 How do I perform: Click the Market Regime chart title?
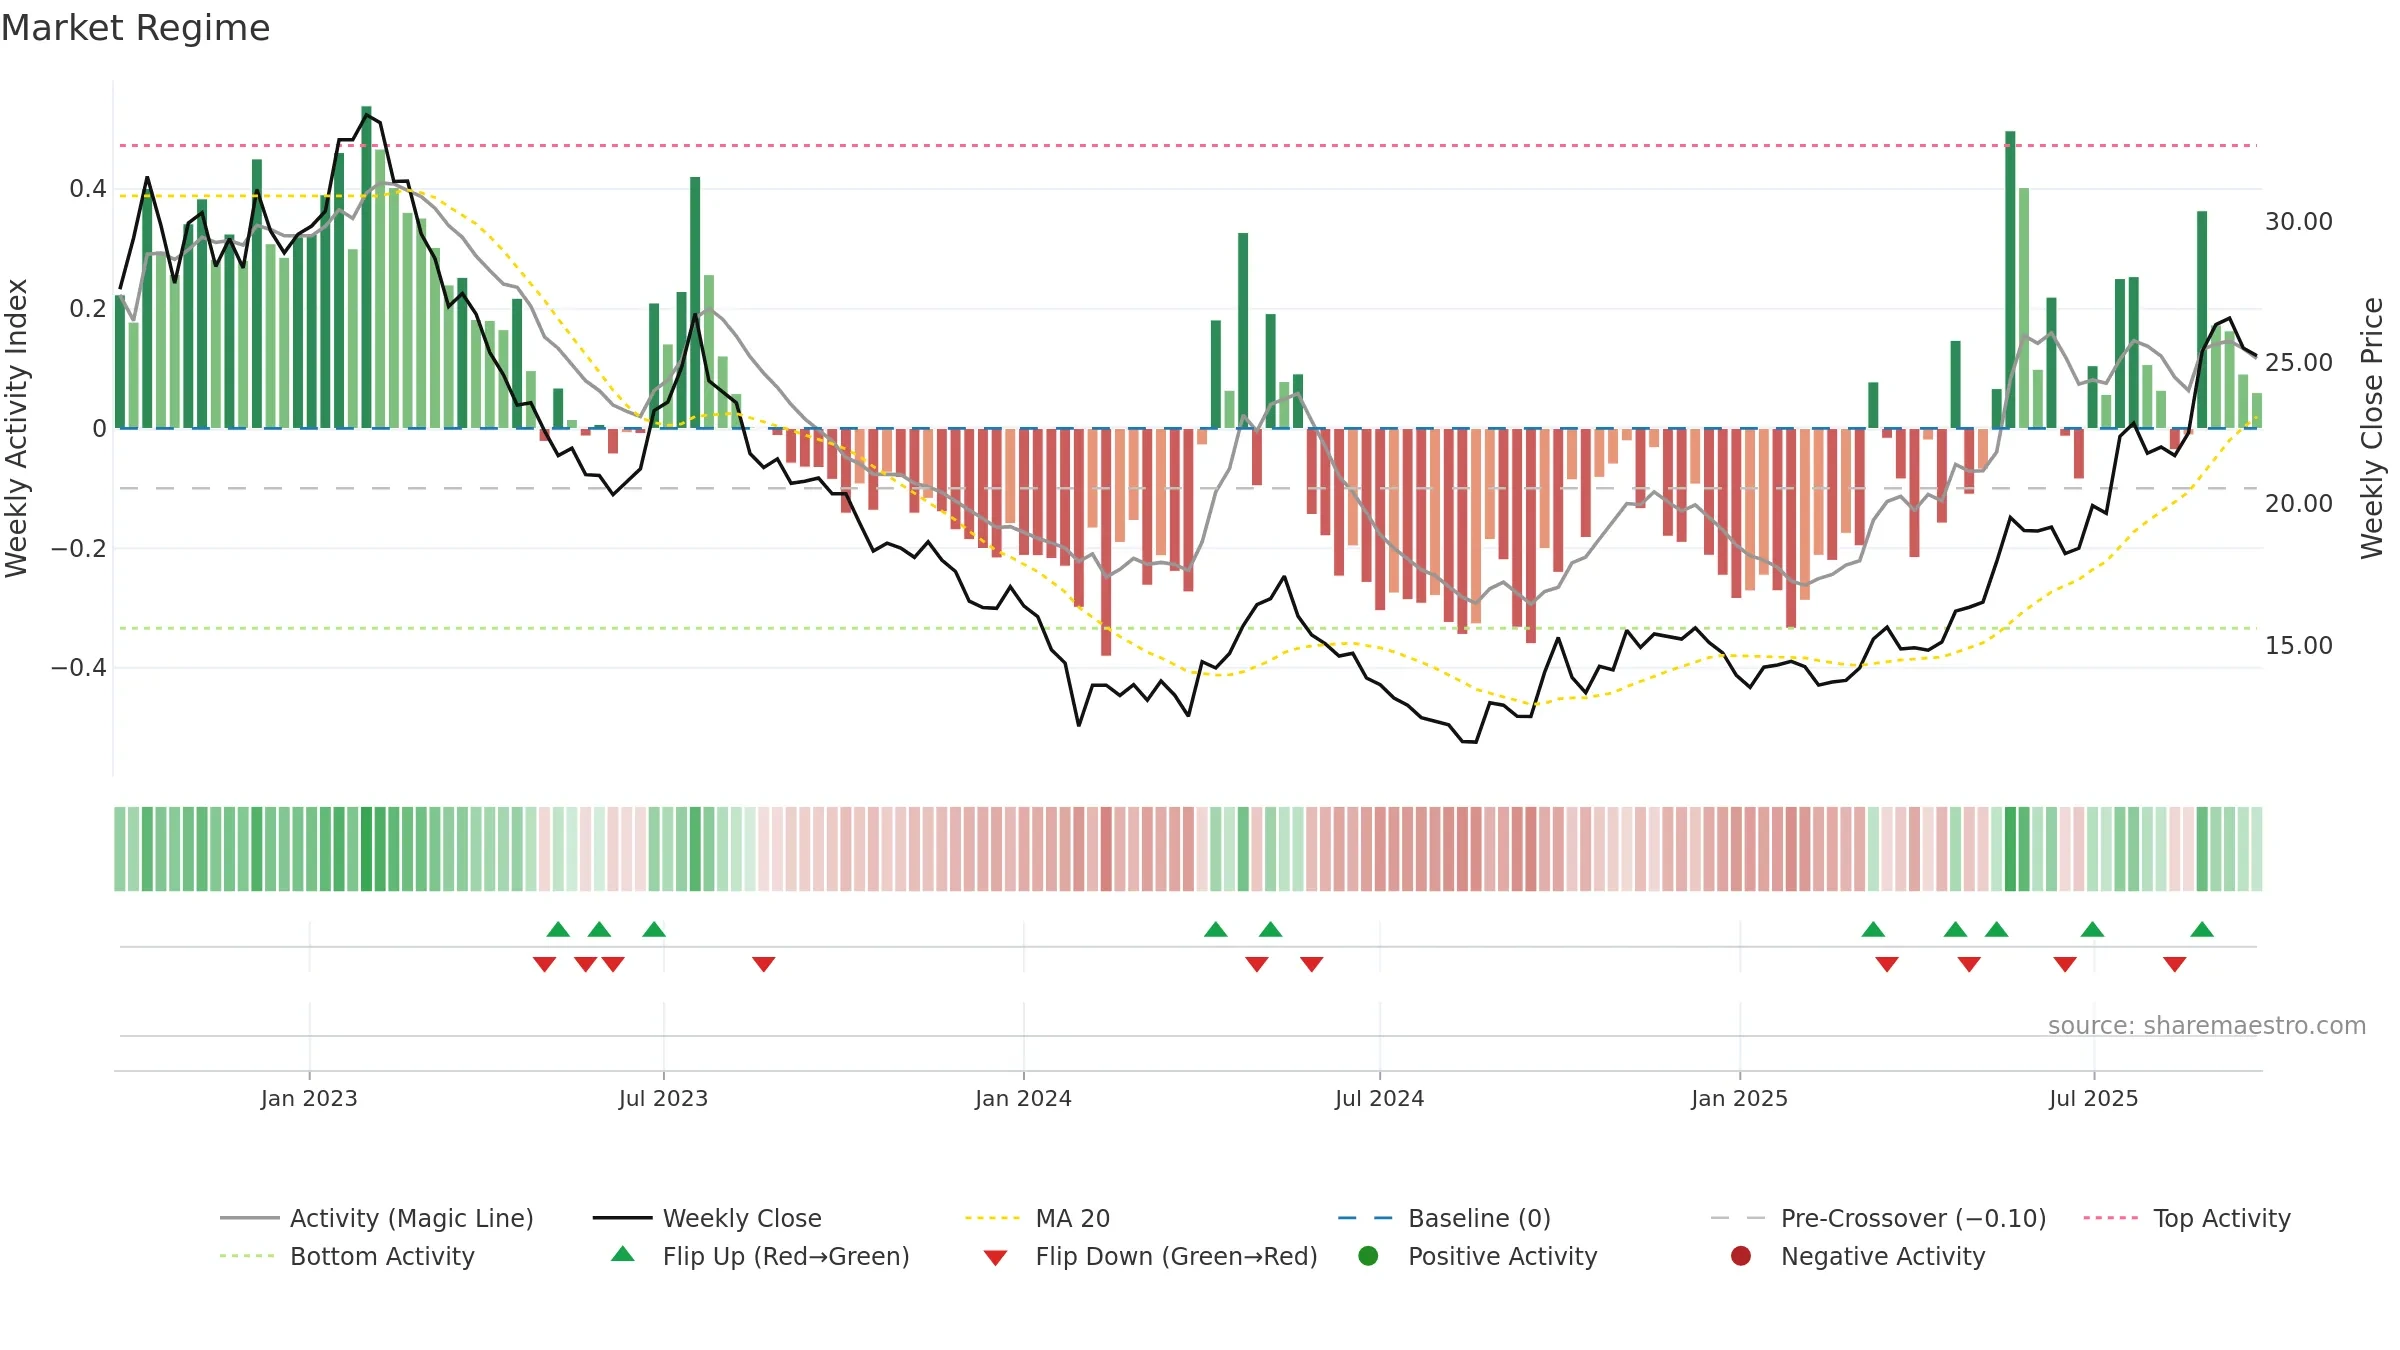(135, 28)
